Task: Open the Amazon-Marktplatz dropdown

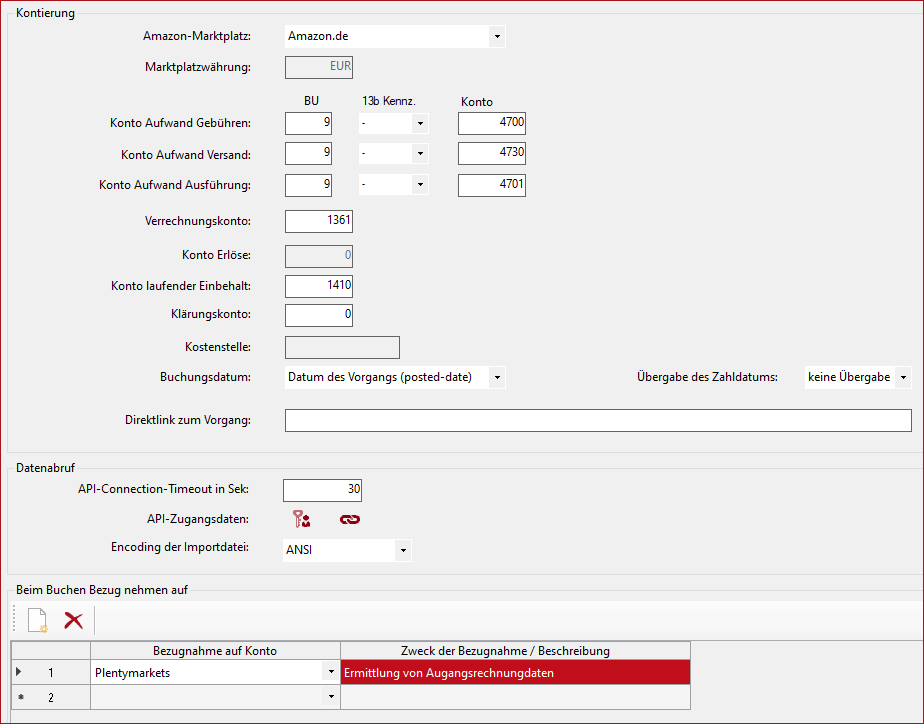Action: tap(497, 37)
